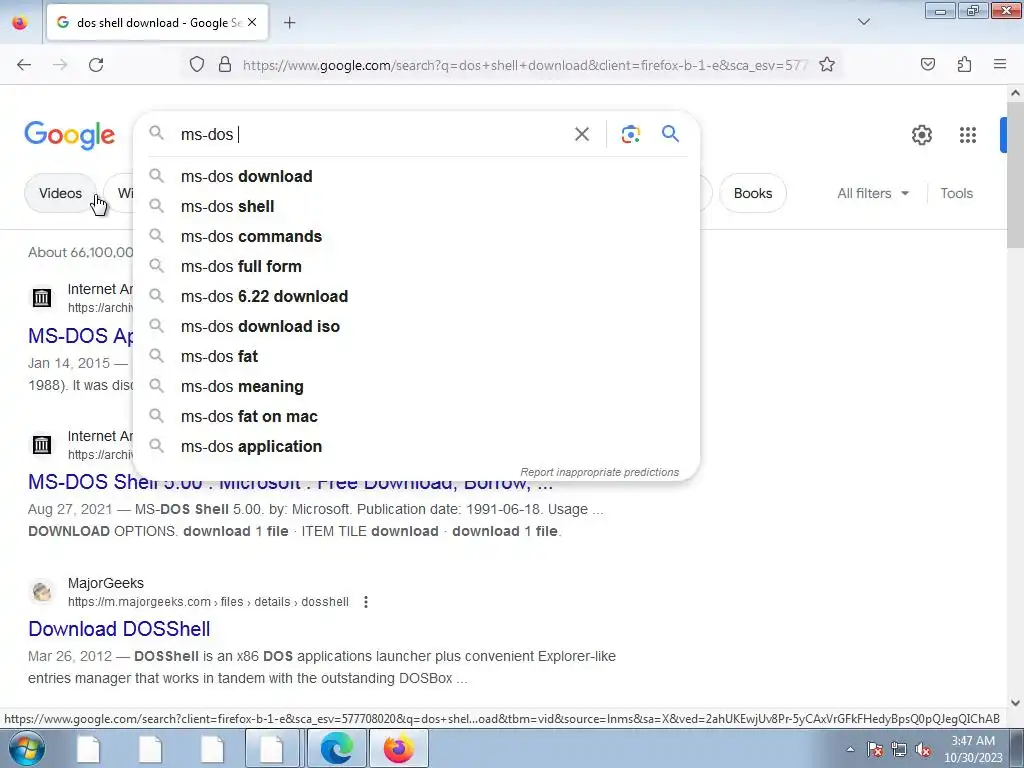The height and width of the screenshot is (768, 1024).
Task: Switch to Microsoft Edge in the taskbar
Action: [x=336, y=748]
